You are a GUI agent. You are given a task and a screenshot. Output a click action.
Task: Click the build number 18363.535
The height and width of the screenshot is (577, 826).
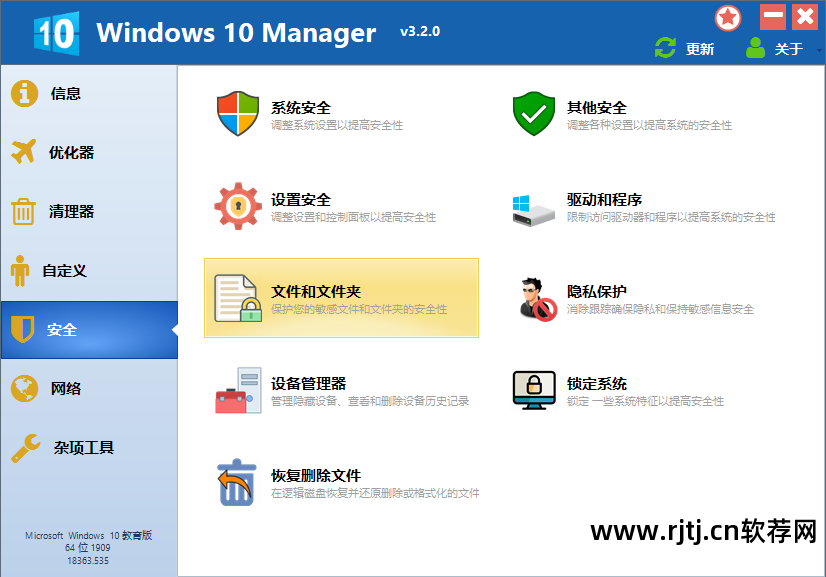88,561
